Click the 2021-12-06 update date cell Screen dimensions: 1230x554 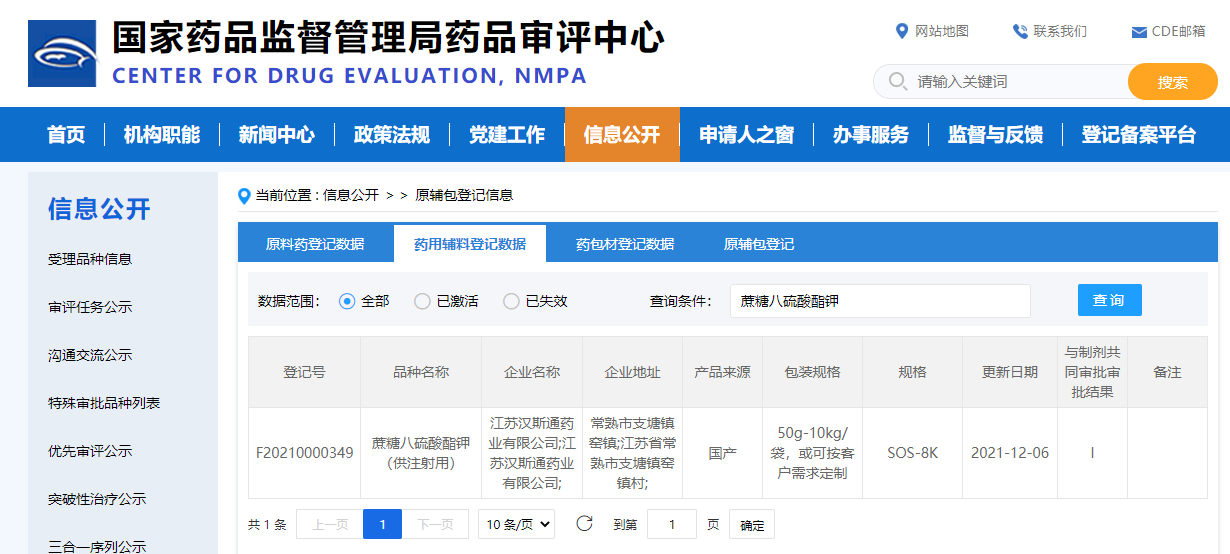coord(1010,453)
